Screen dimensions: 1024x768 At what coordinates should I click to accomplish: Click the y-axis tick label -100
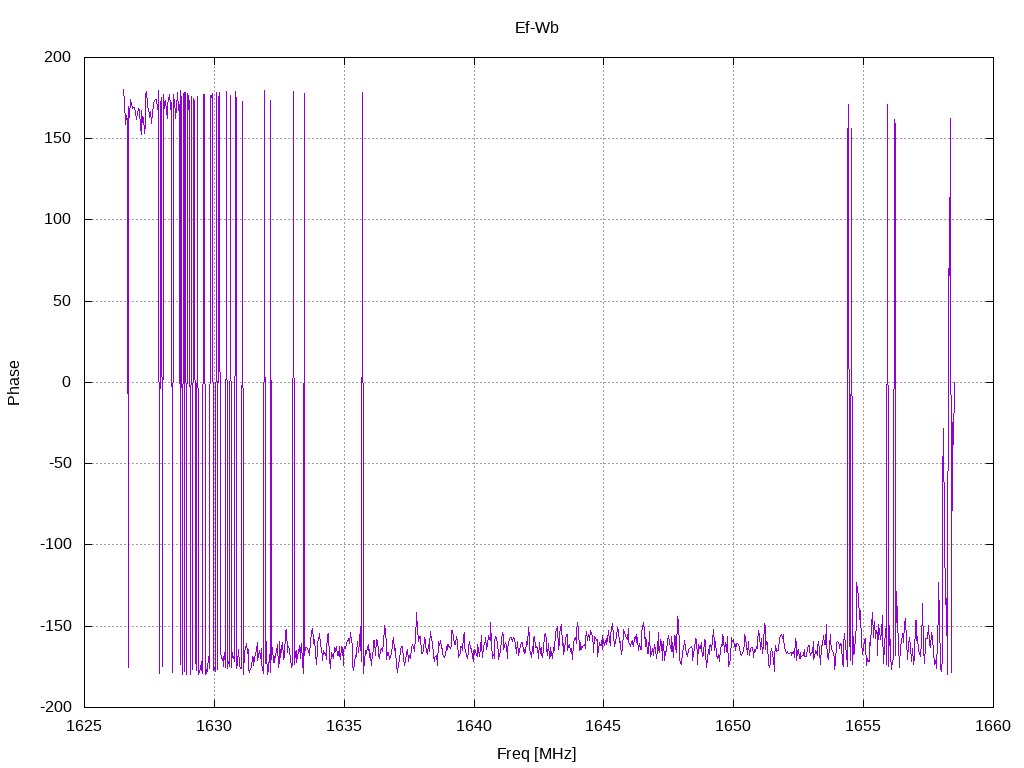pos(56,544)
